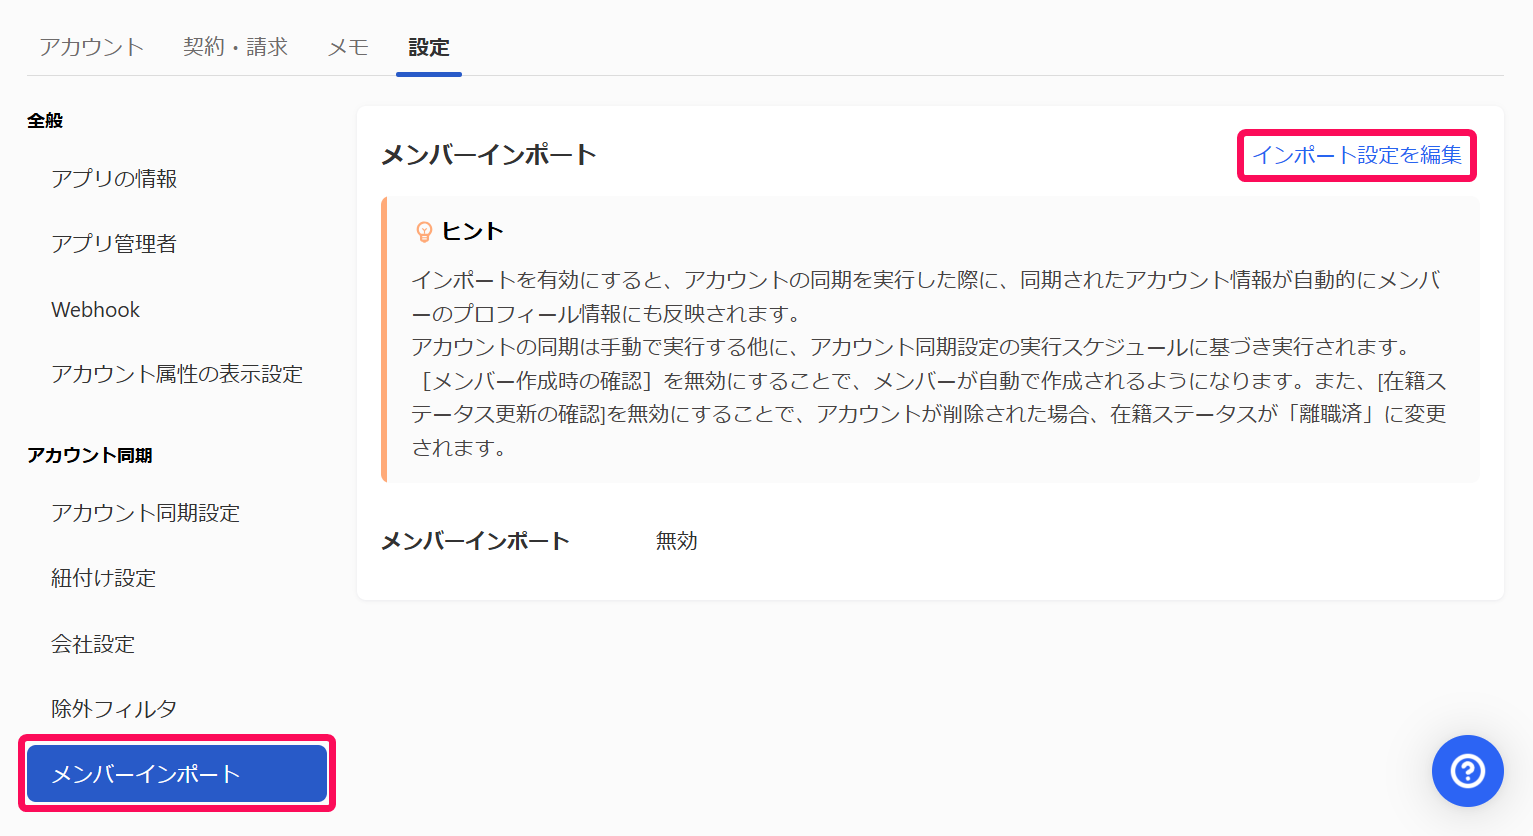Open the help question mark button

point(1467,771)
